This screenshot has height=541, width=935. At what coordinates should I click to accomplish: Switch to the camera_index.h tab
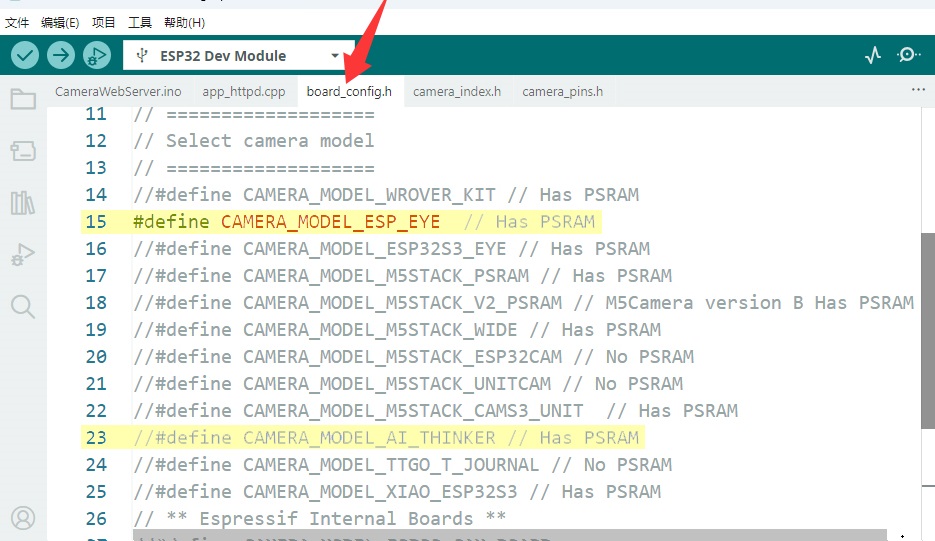pyautogui.click(x=457, y=92)
